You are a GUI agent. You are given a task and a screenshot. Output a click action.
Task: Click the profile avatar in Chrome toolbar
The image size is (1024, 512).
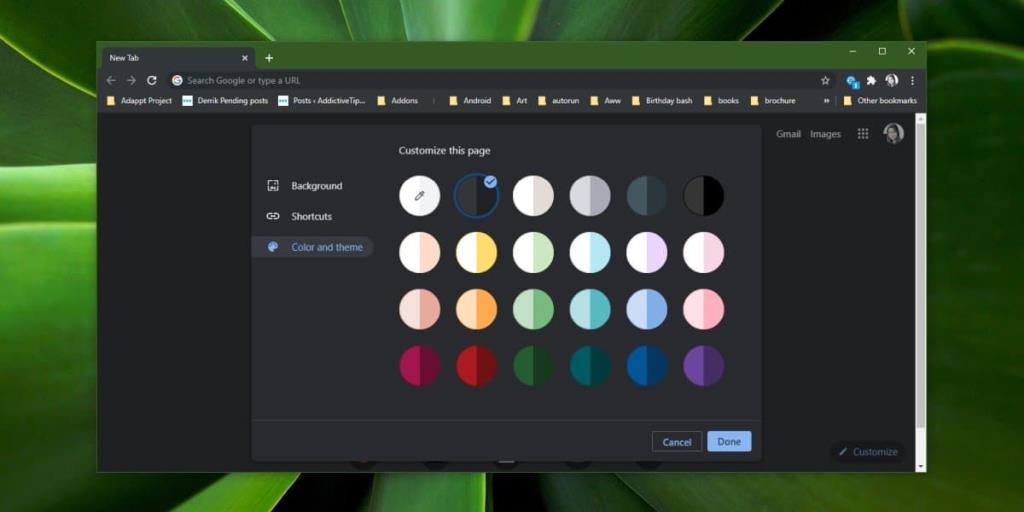click(x=891, y=80)
